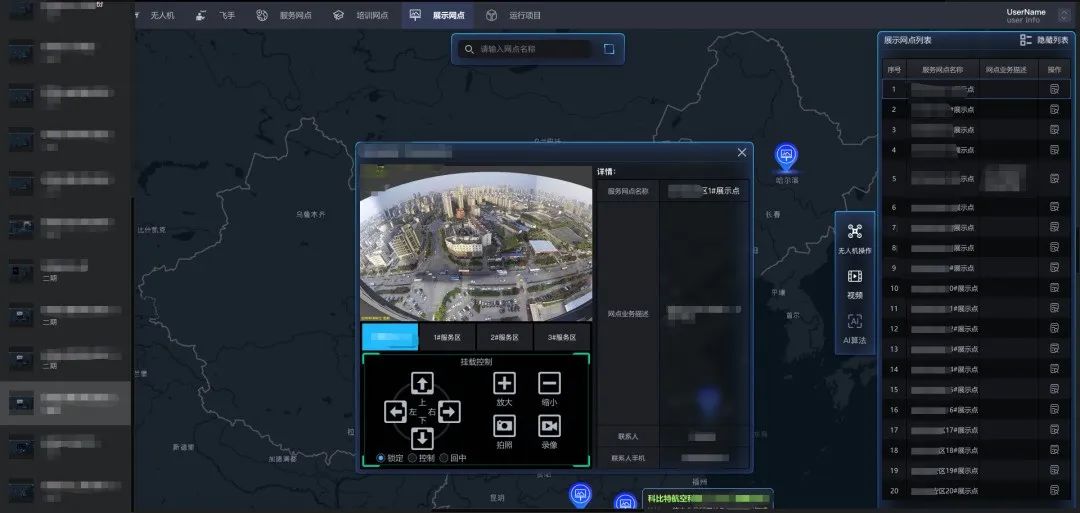Collapse list using 隐藏列表 toggle
Viewport: 1080px width, 513px height.
pos(1044,40)
